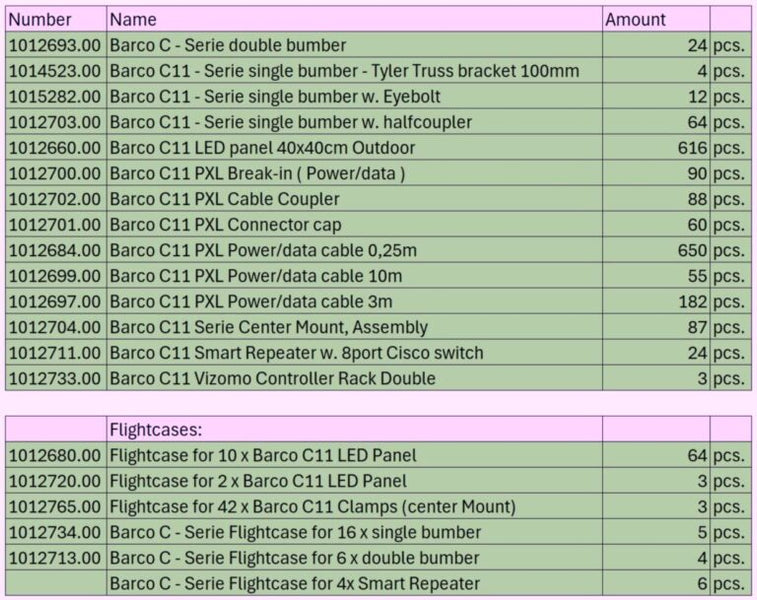Viewport: 757px width, 600px height.
Task: Select the Name column header cell
Action: point(354,19)
